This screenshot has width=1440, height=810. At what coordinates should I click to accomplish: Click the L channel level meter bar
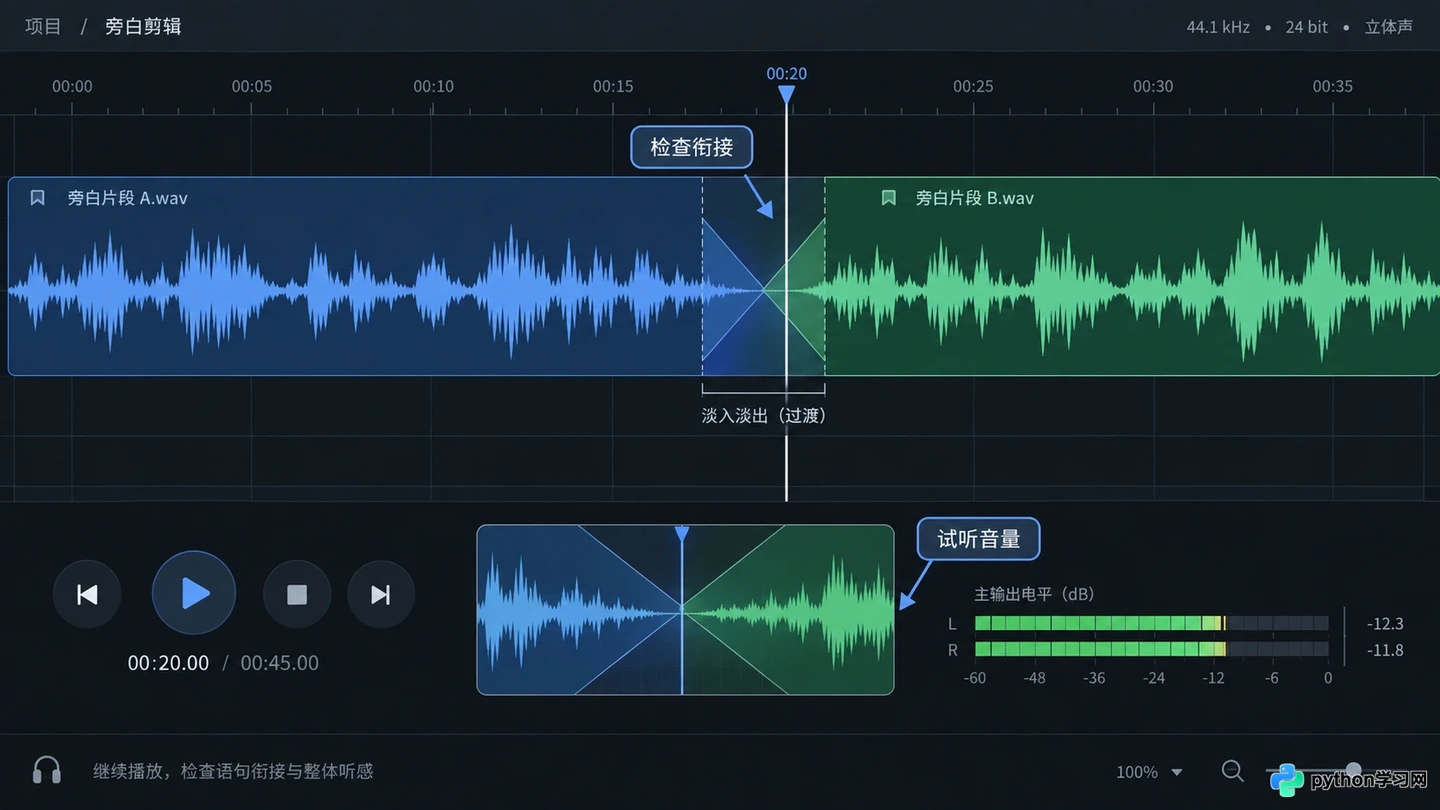pyautogui.click(x=1152, y=623)
